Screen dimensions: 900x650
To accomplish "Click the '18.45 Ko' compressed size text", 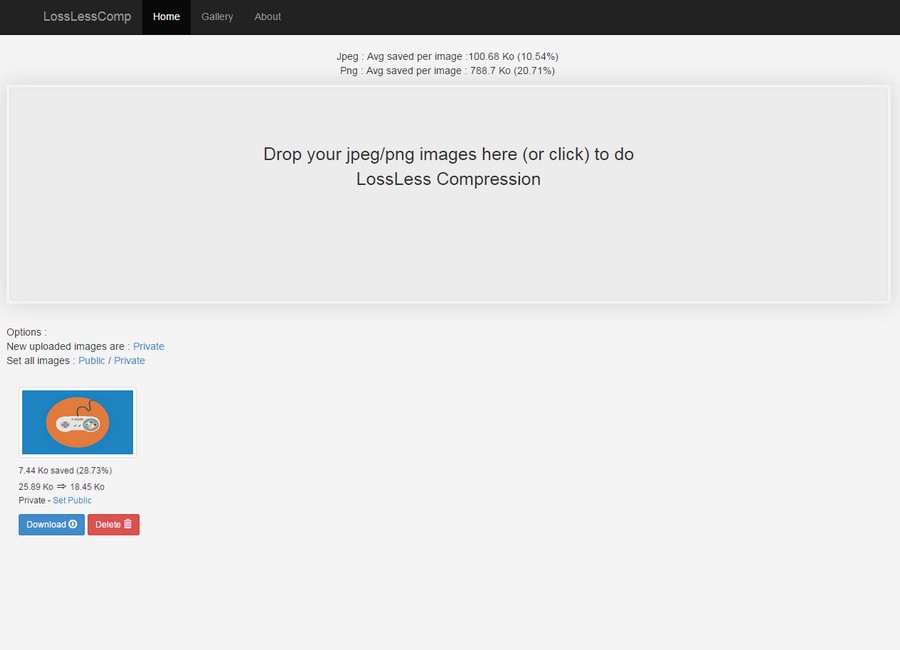I will point(87,487).
